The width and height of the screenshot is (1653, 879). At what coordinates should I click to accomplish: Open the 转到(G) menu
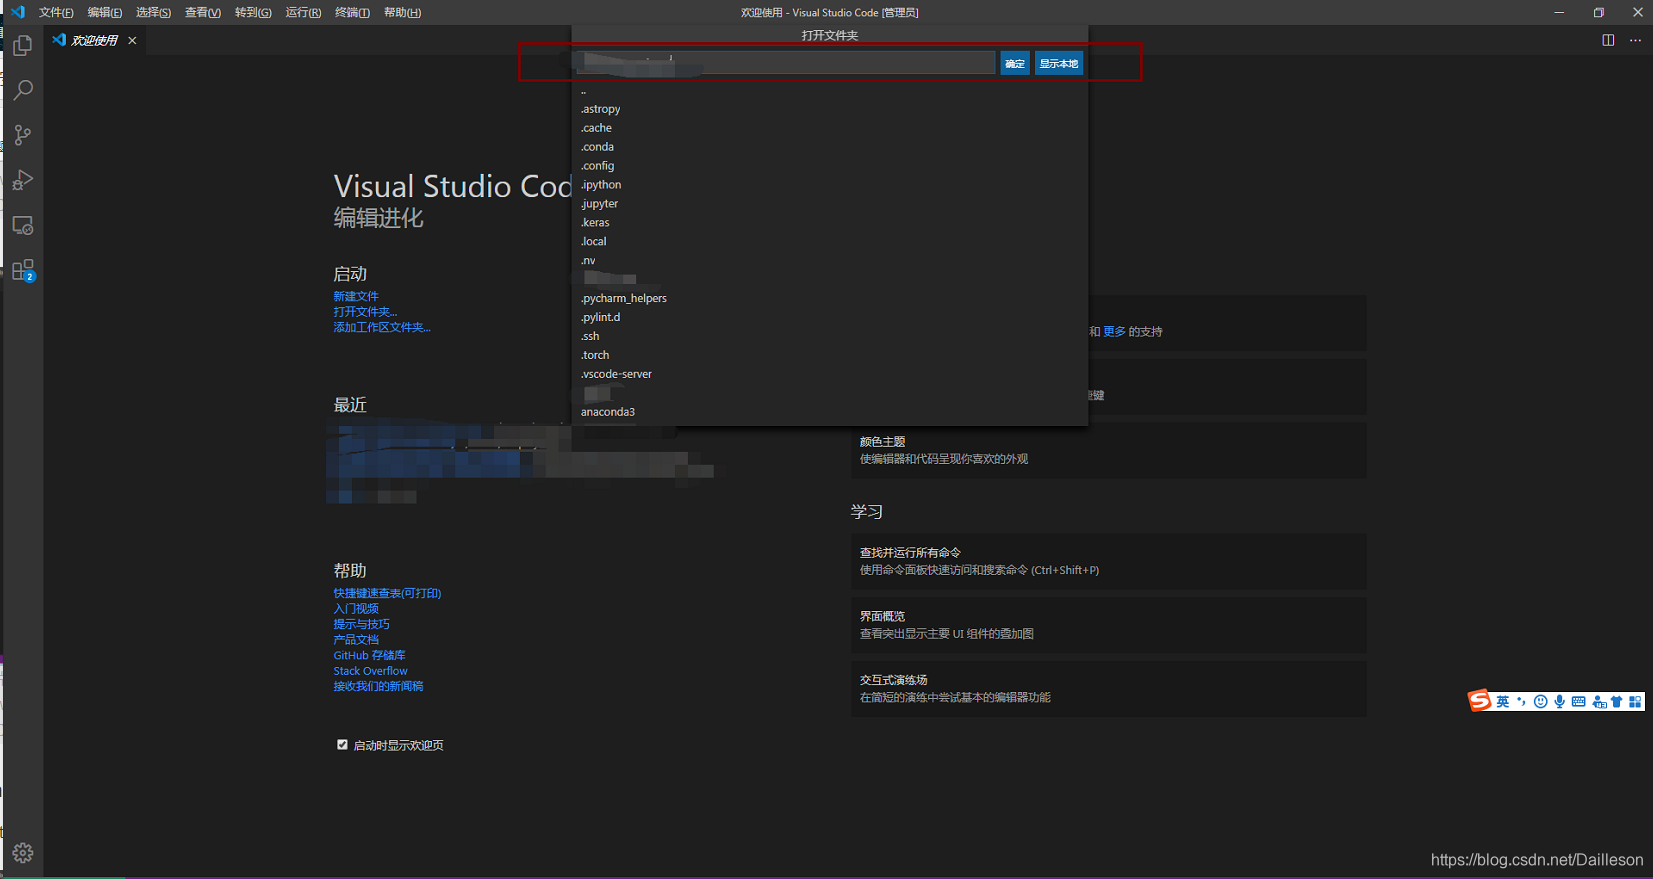click(253, 12)
